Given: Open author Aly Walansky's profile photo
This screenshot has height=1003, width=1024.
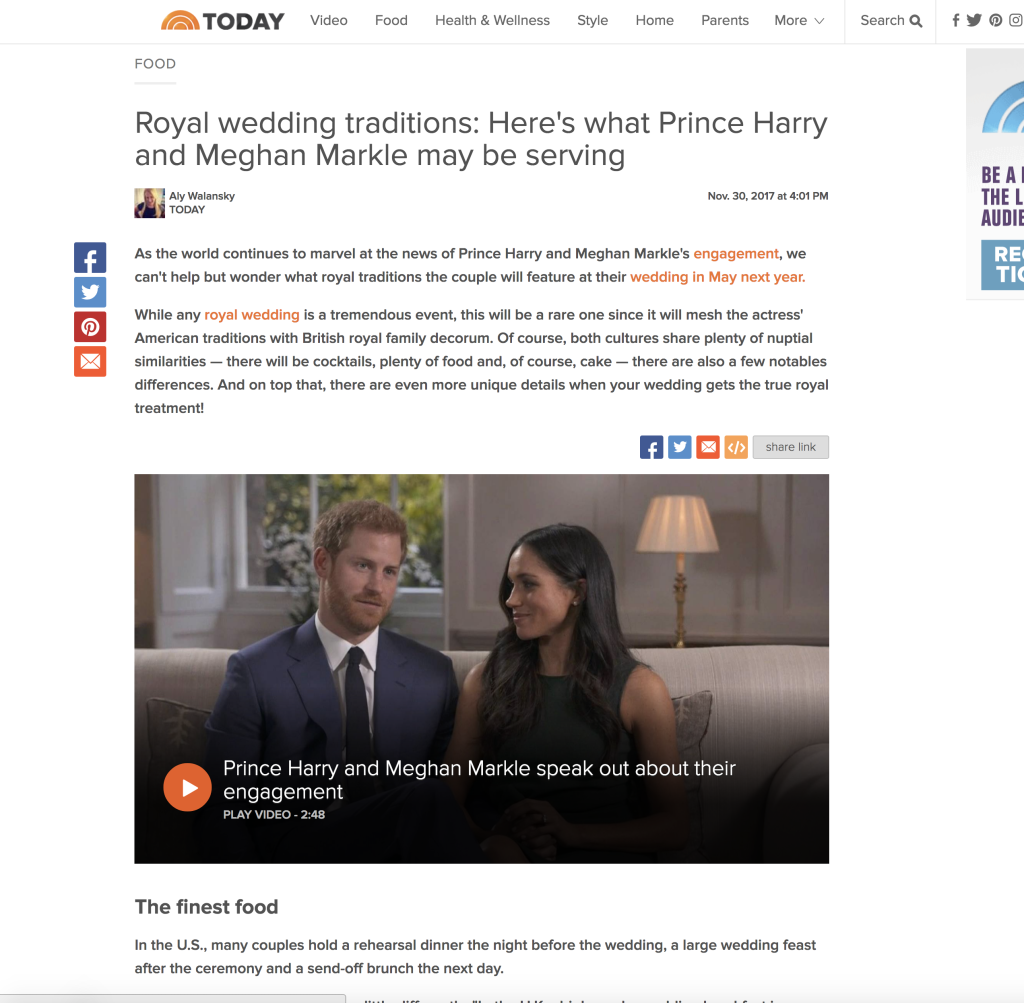Looking at the screenshot, I should pos(150,203).
